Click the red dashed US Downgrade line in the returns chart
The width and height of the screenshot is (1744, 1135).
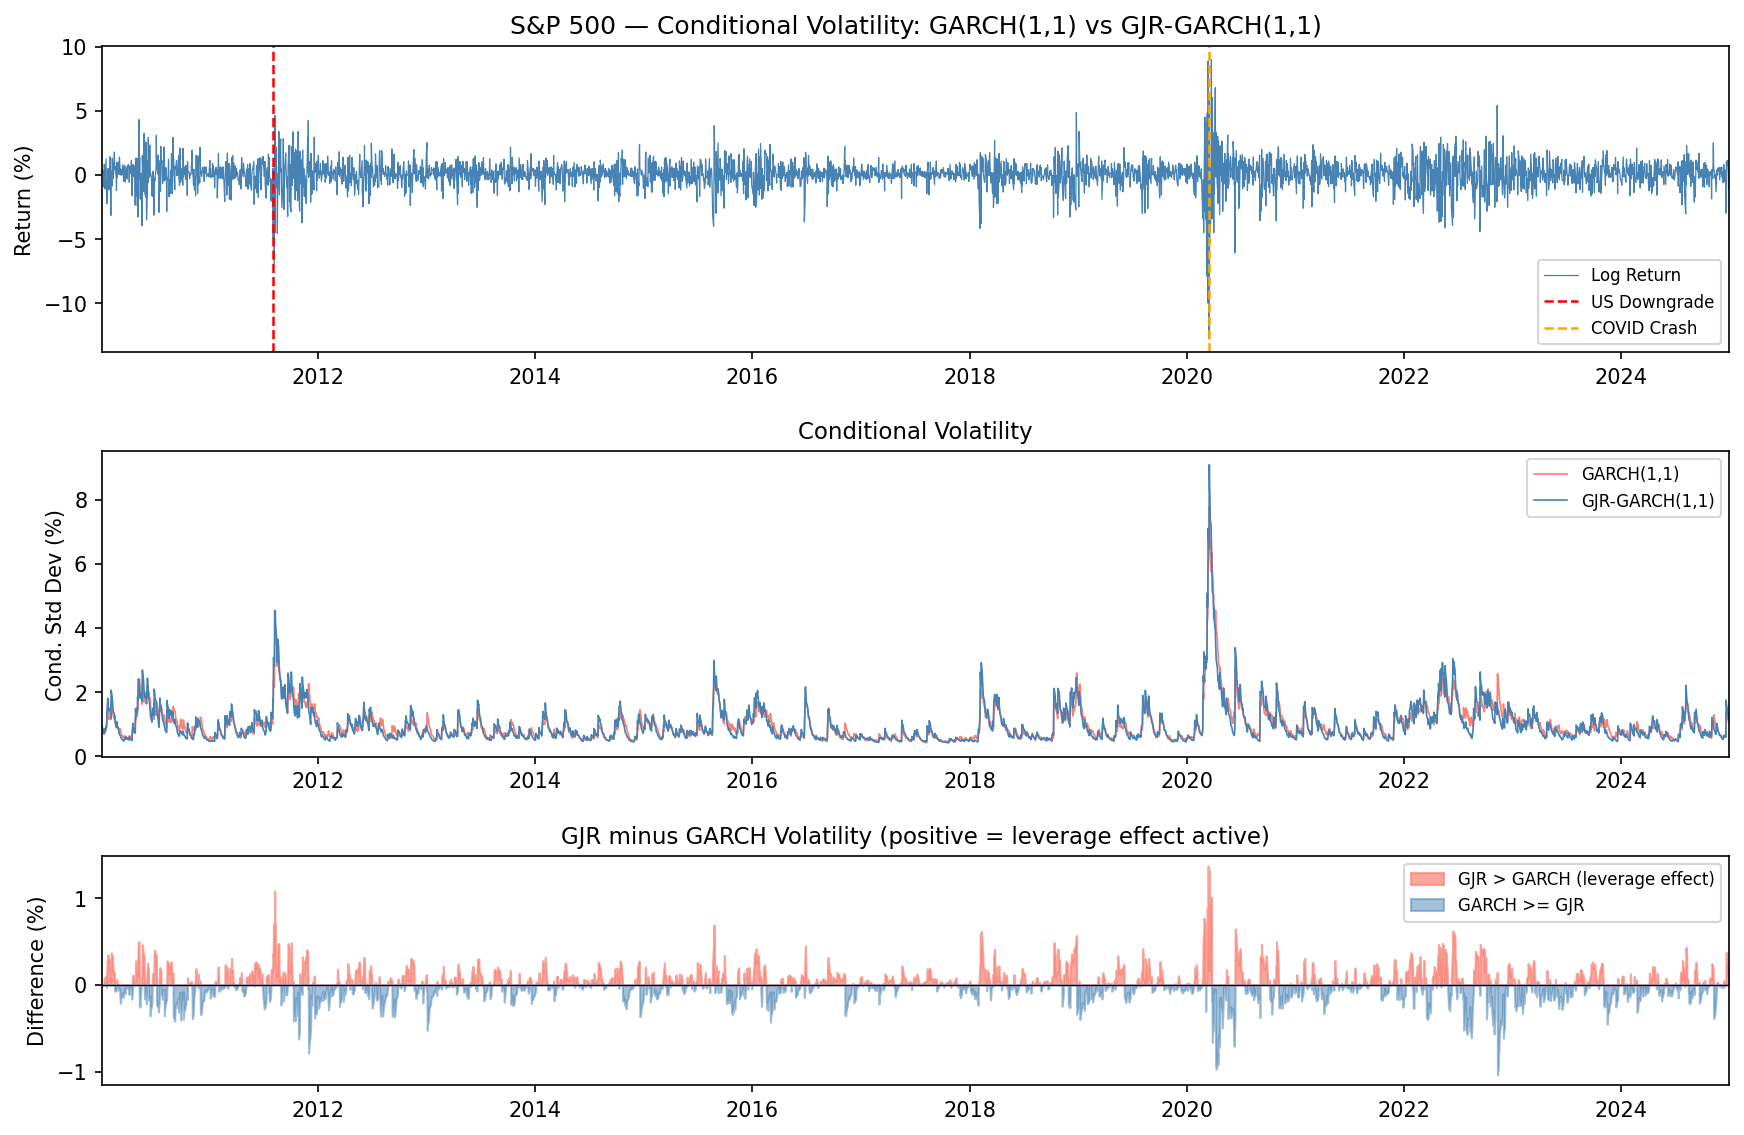[x=273, y=199]
